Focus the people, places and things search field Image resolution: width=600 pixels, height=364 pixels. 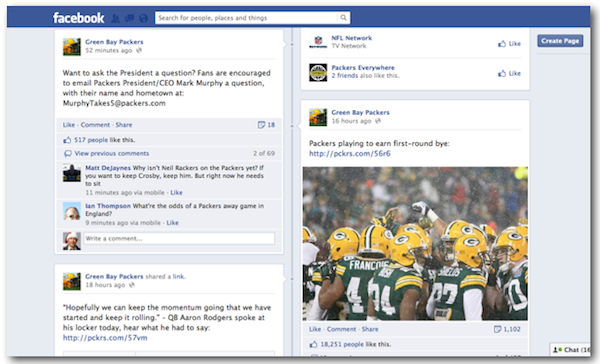point(246,18)
